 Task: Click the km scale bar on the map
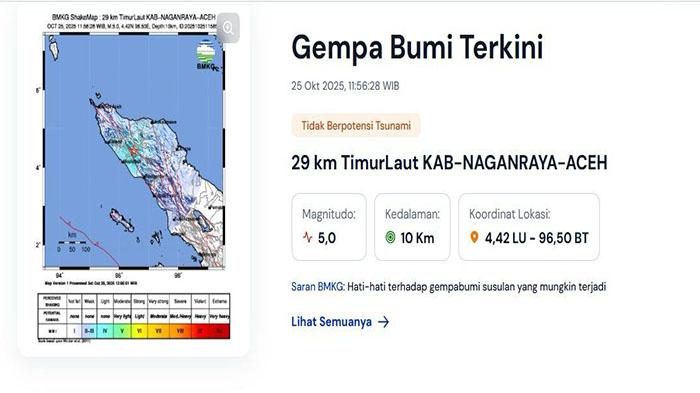[x=74, y=242]
